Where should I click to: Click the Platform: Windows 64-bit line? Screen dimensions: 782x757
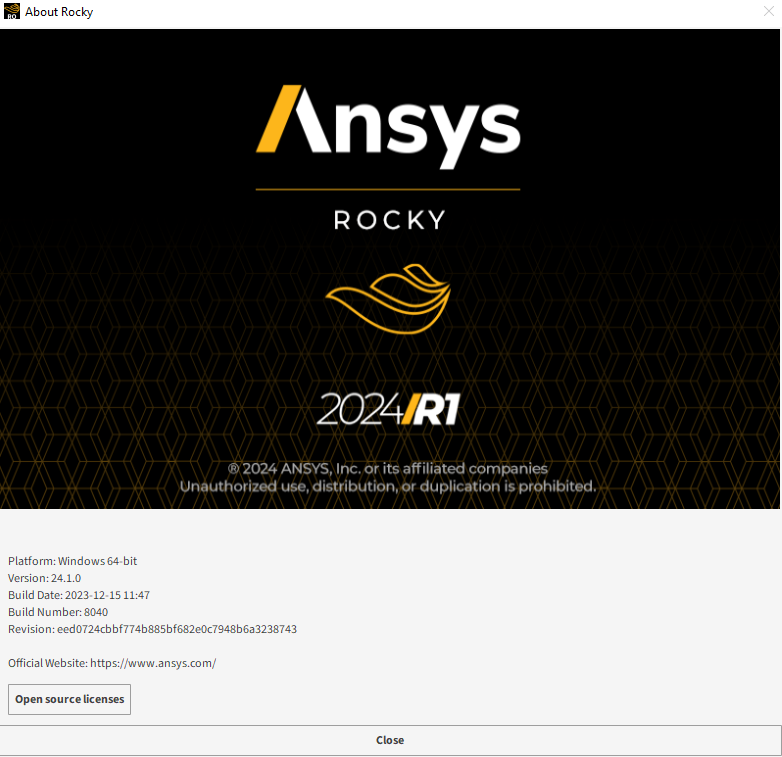72,561
